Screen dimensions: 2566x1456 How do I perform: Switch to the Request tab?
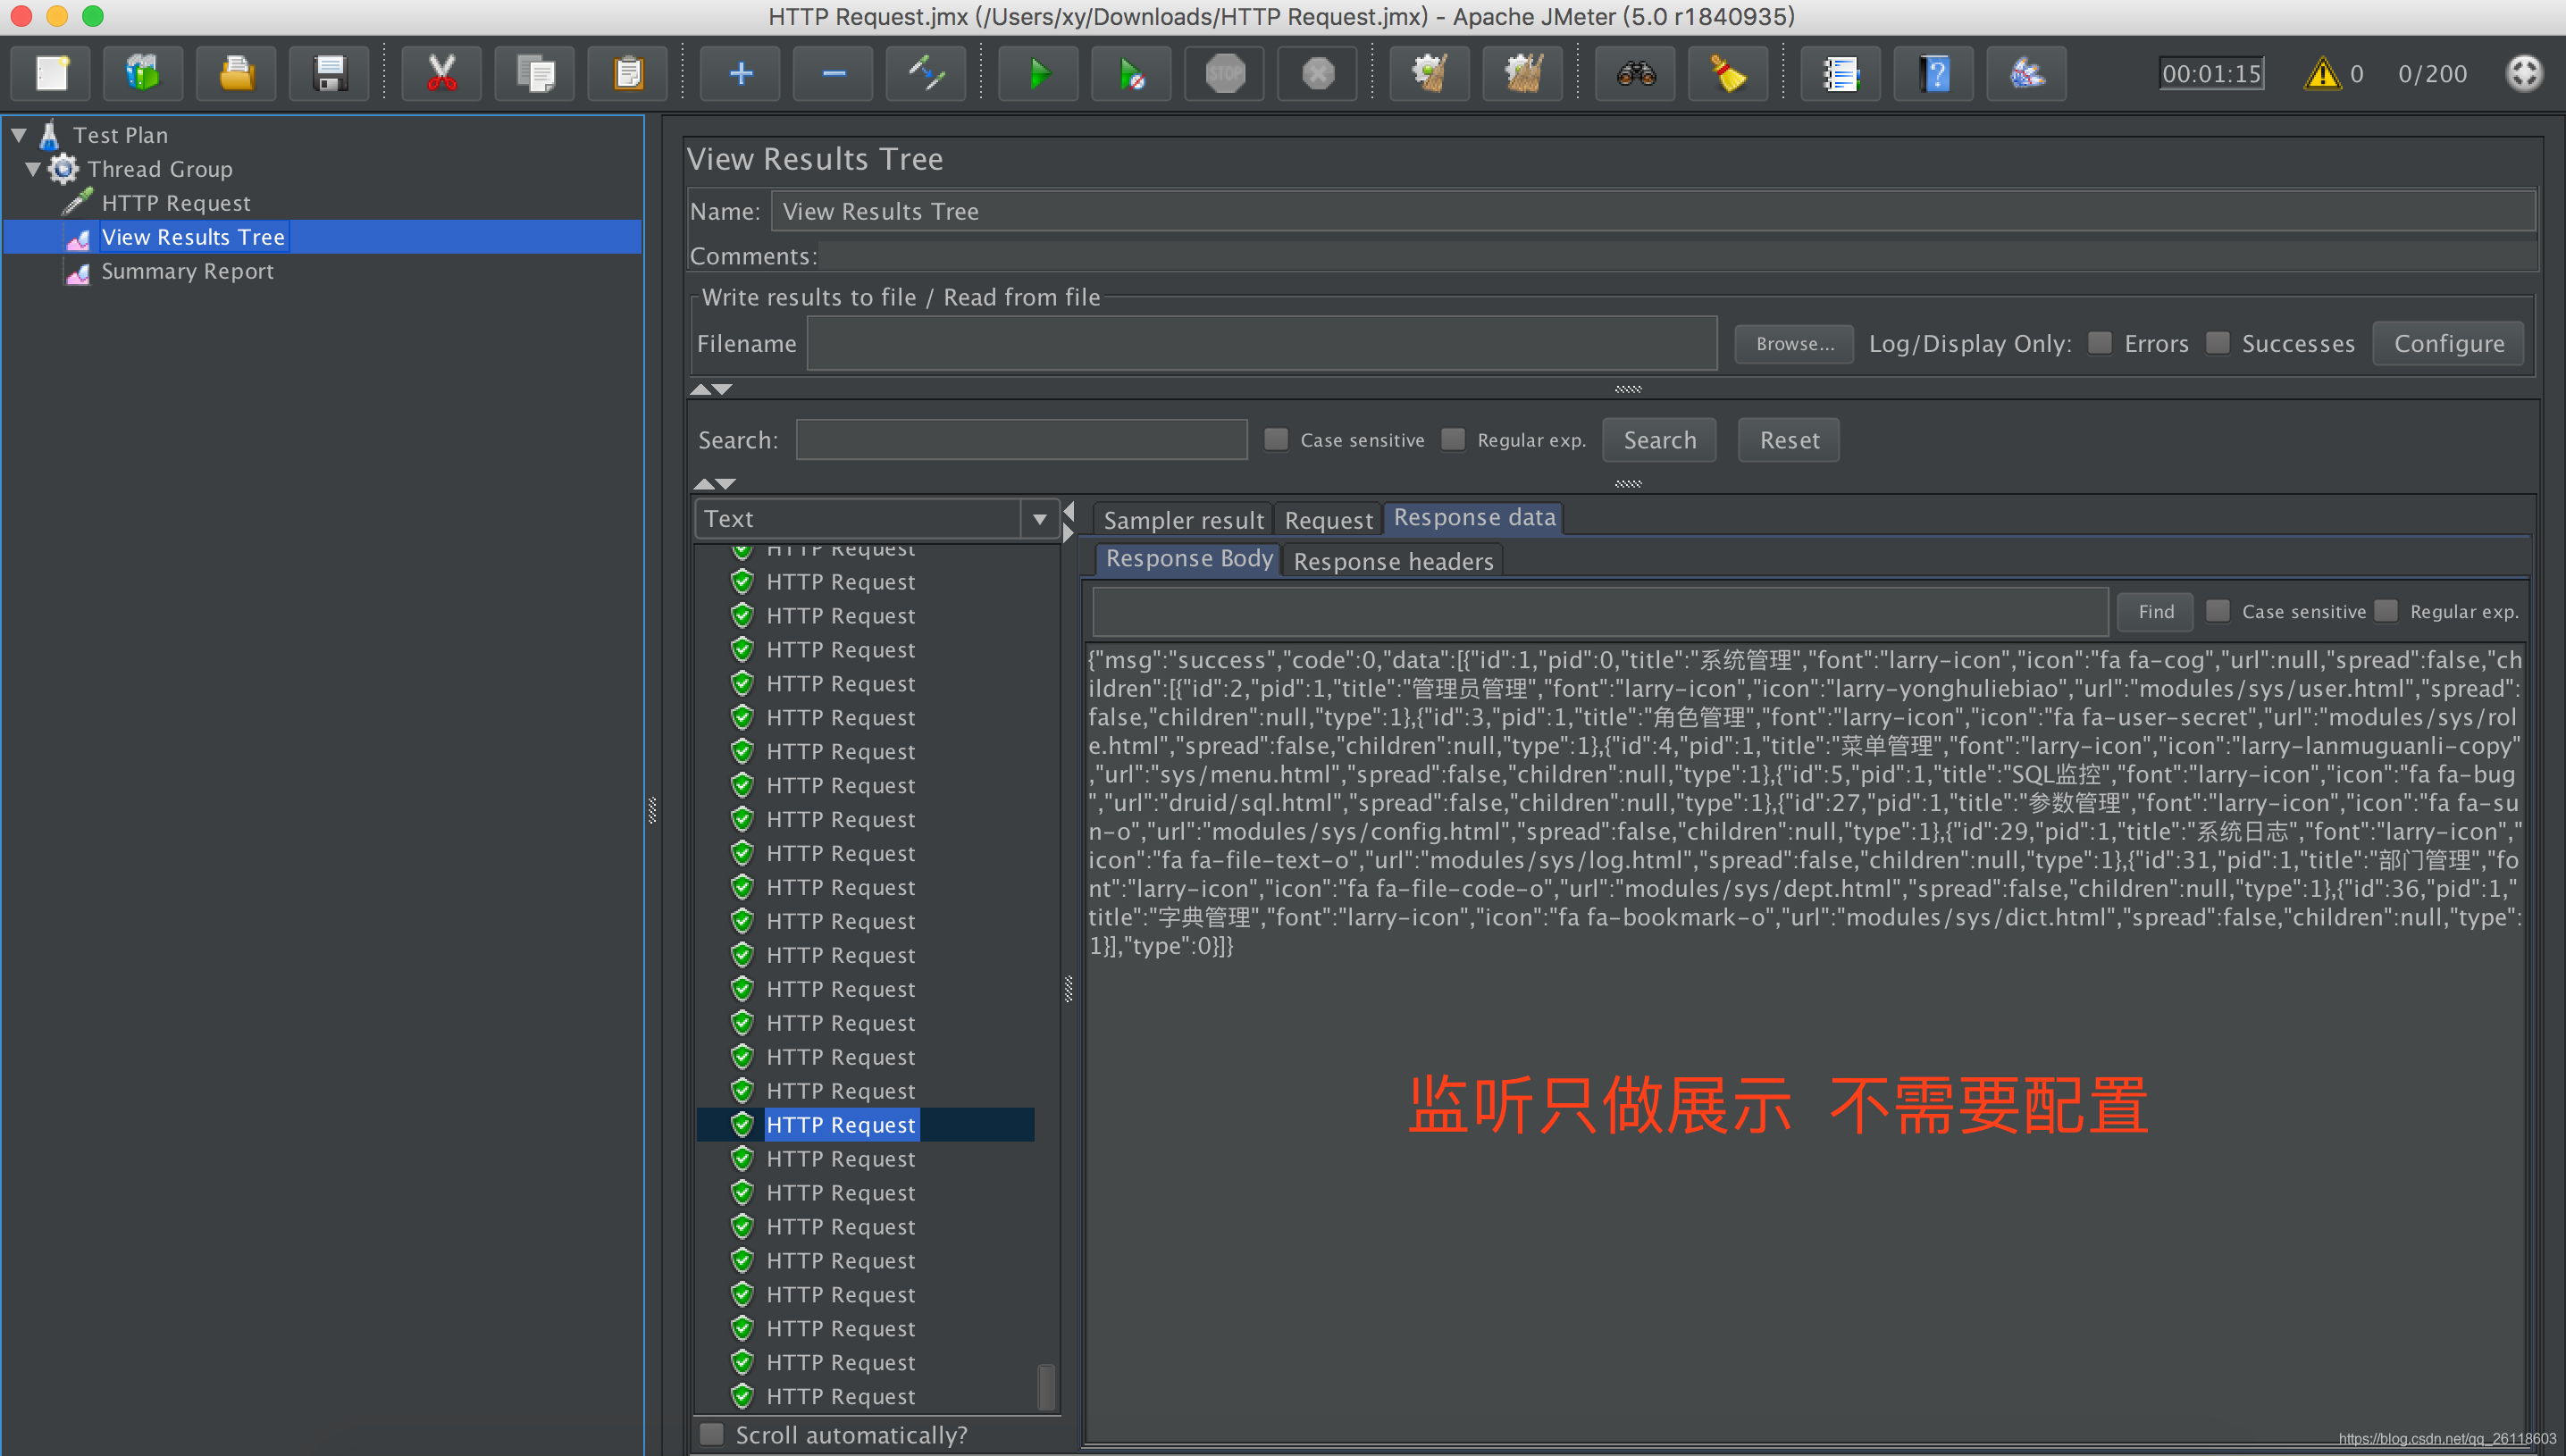click(1328, 520)
